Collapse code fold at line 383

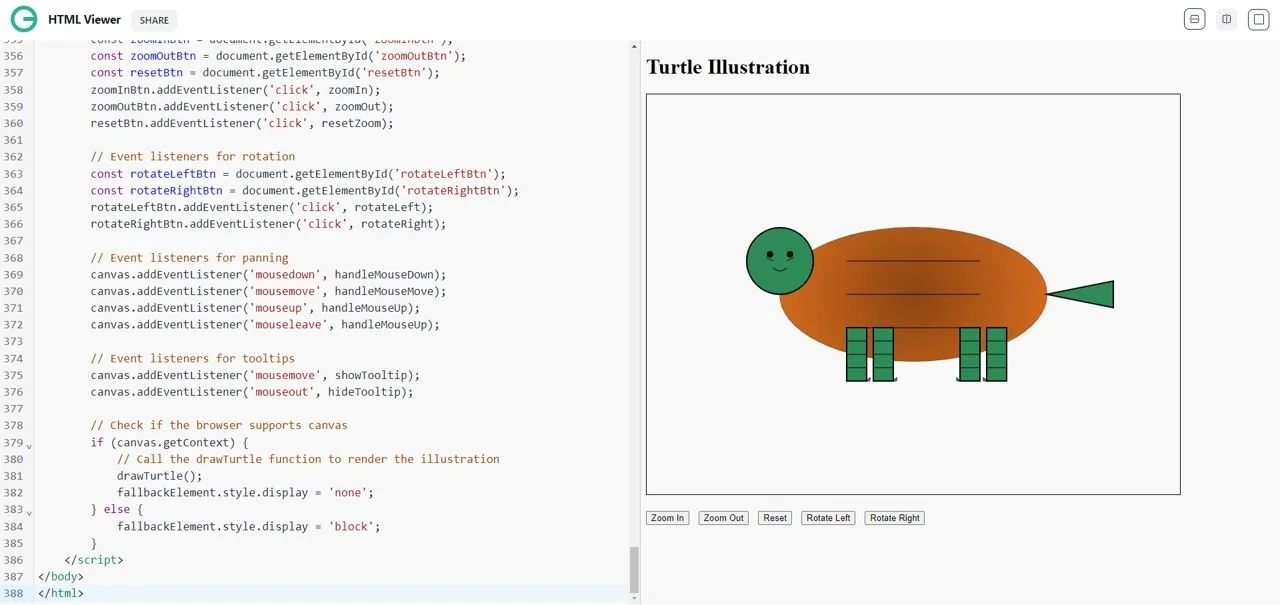pos(29,511)
